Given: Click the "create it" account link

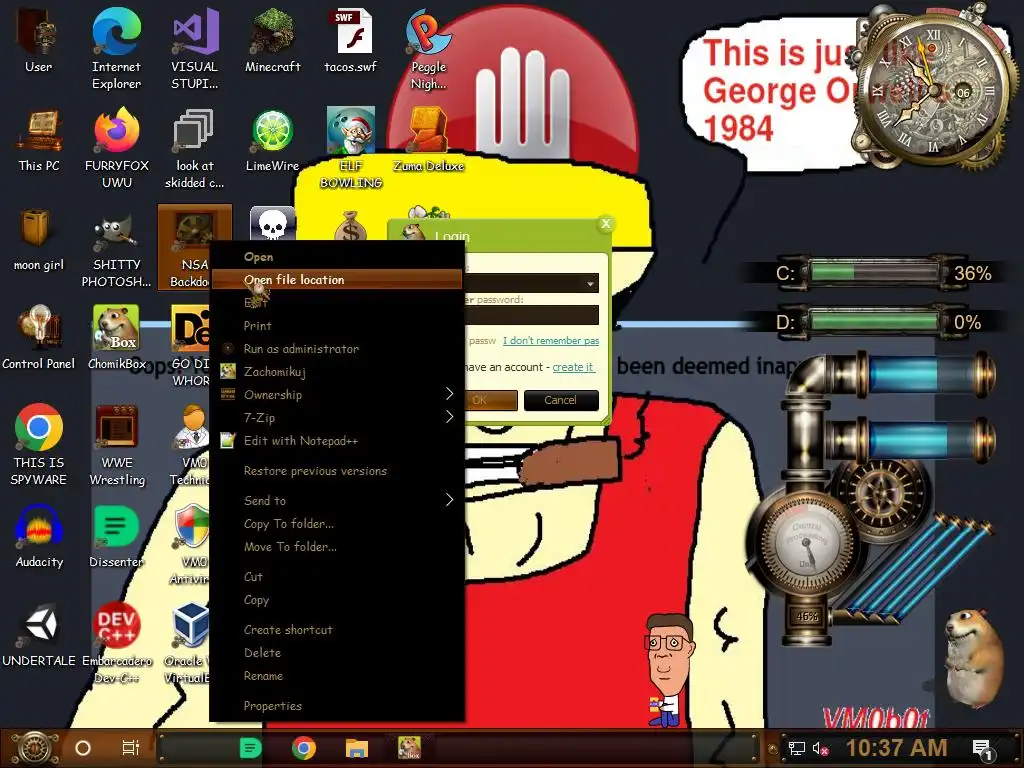Looking at the screenshot, I should coord(573,367).
